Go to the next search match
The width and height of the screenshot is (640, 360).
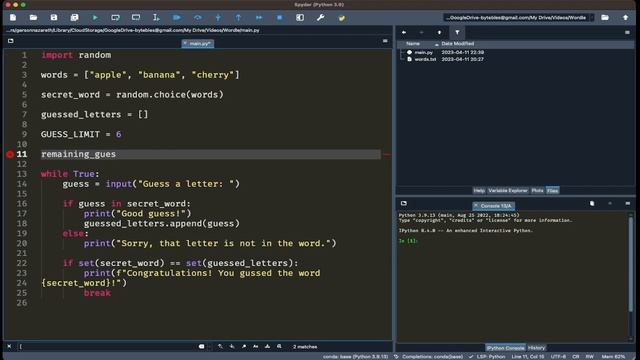point(232,347)
